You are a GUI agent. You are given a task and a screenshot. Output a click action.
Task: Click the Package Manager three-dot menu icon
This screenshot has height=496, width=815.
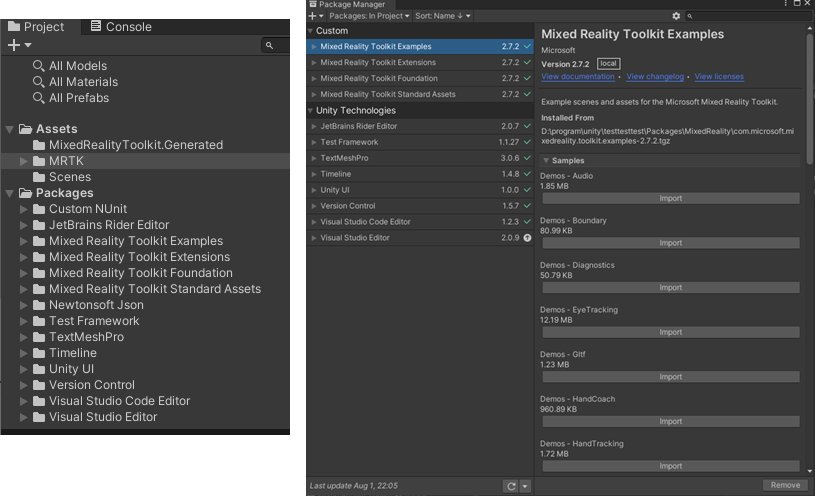click(x=785, y=4)
